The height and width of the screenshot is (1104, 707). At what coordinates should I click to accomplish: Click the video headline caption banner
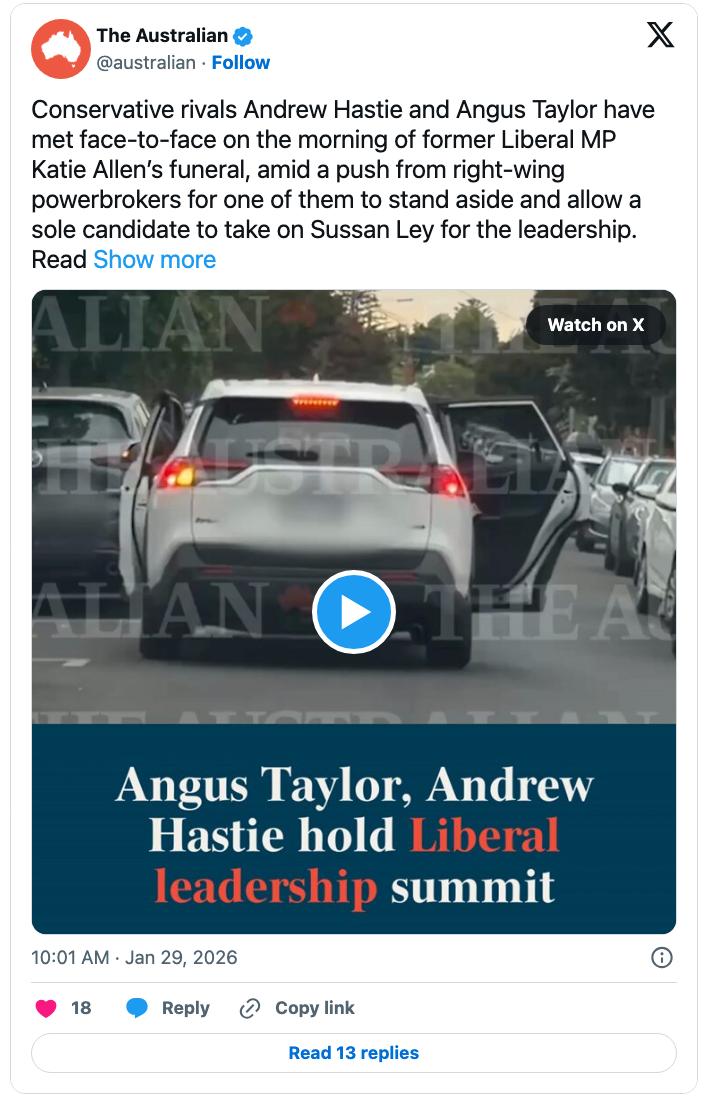[x=354, y=829]
